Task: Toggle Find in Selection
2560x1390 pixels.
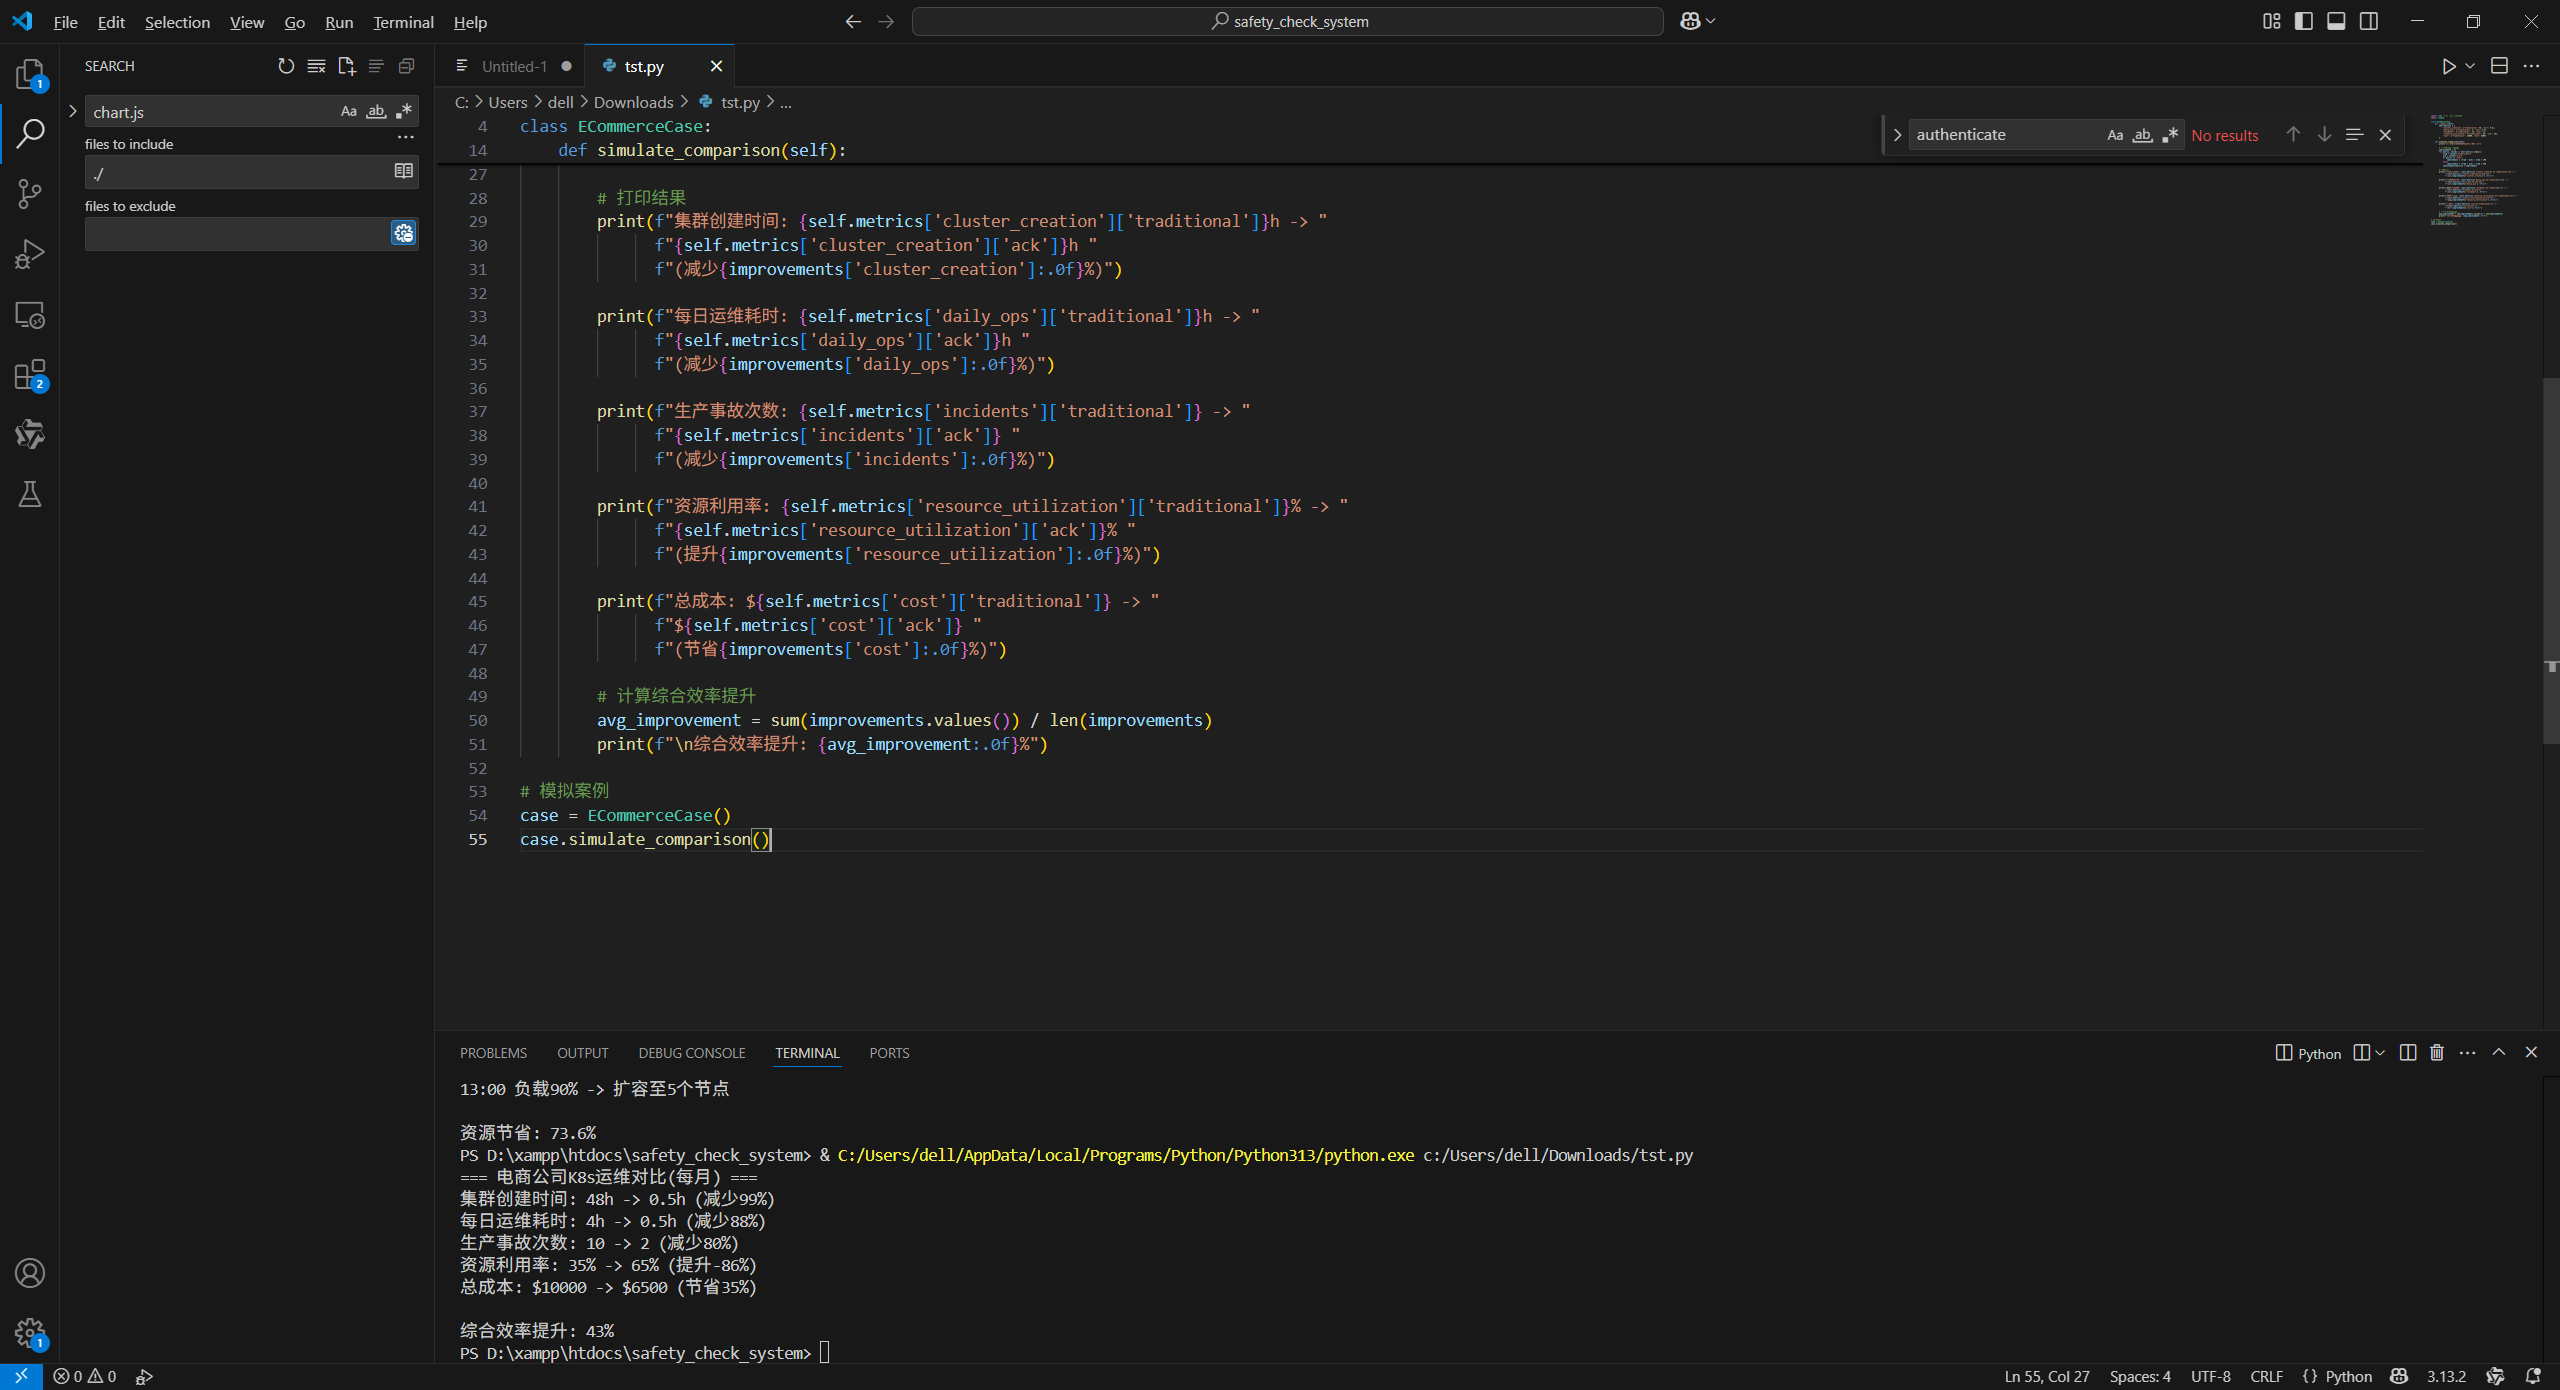Action: click(x=2354, y=134)
